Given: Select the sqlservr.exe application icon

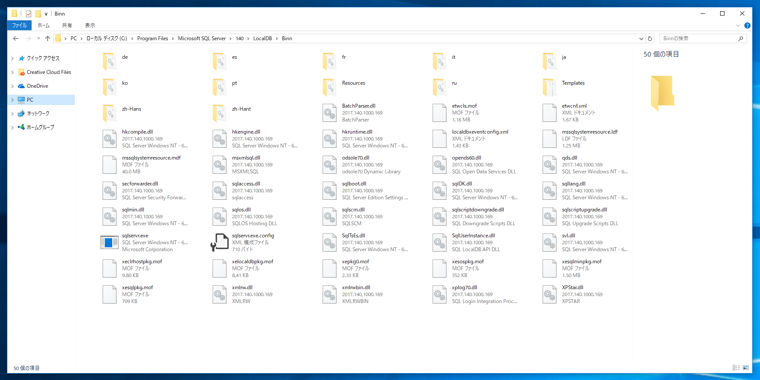Looking at the screenshot, I should point(110,242).
